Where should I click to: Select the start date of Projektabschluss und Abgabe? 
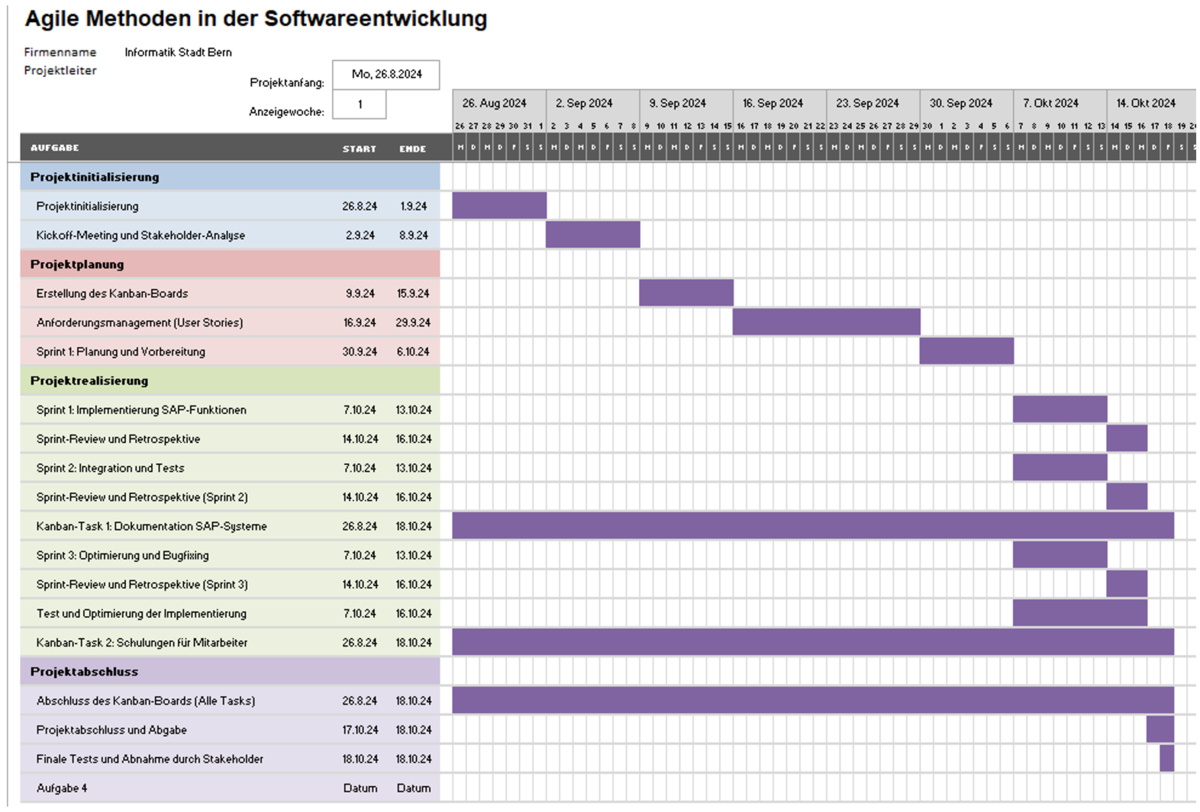[359, 730]
